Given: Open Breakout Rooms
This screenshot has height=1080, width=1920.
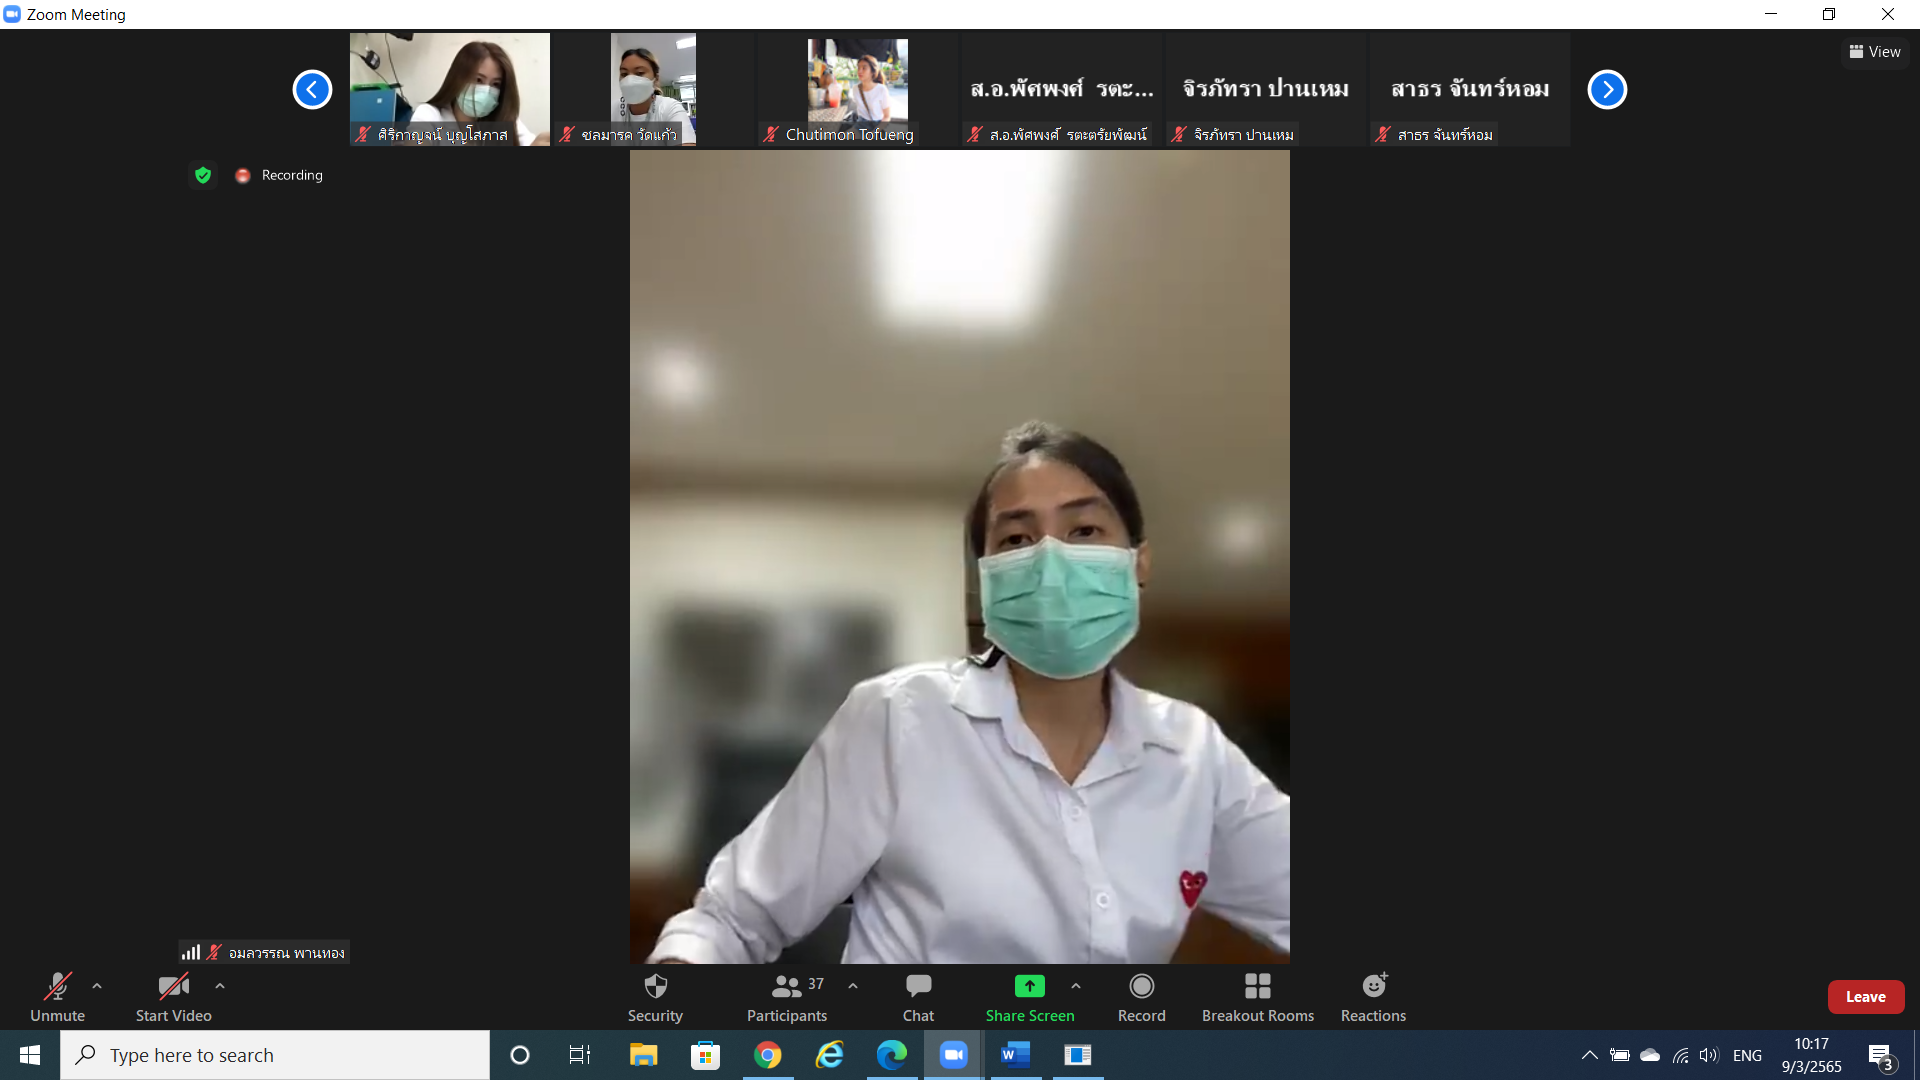Looking at the screenshot, I should pyautogui.click(x=1257, y=997).
